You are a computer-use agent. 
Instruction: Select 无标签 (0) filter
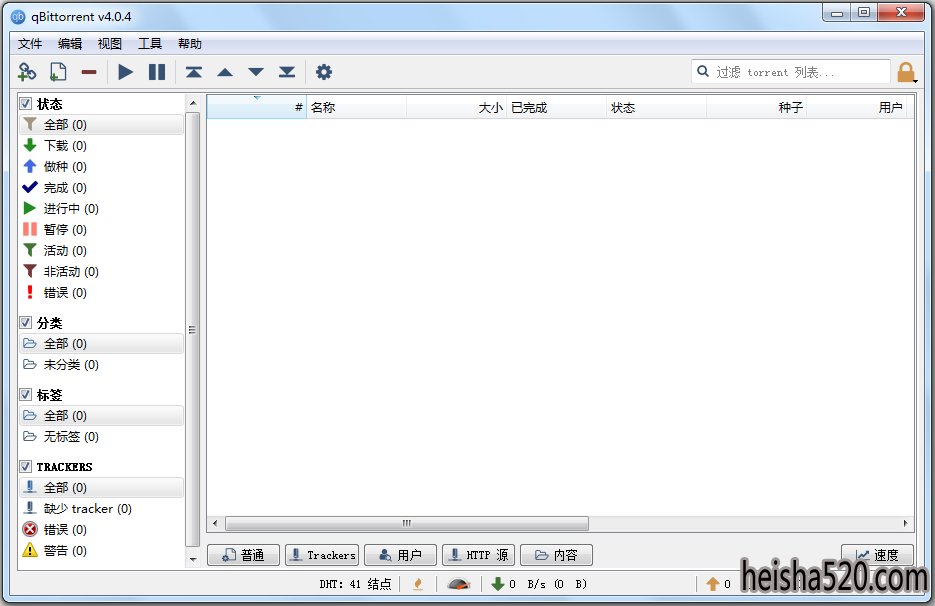pos(101,437)
